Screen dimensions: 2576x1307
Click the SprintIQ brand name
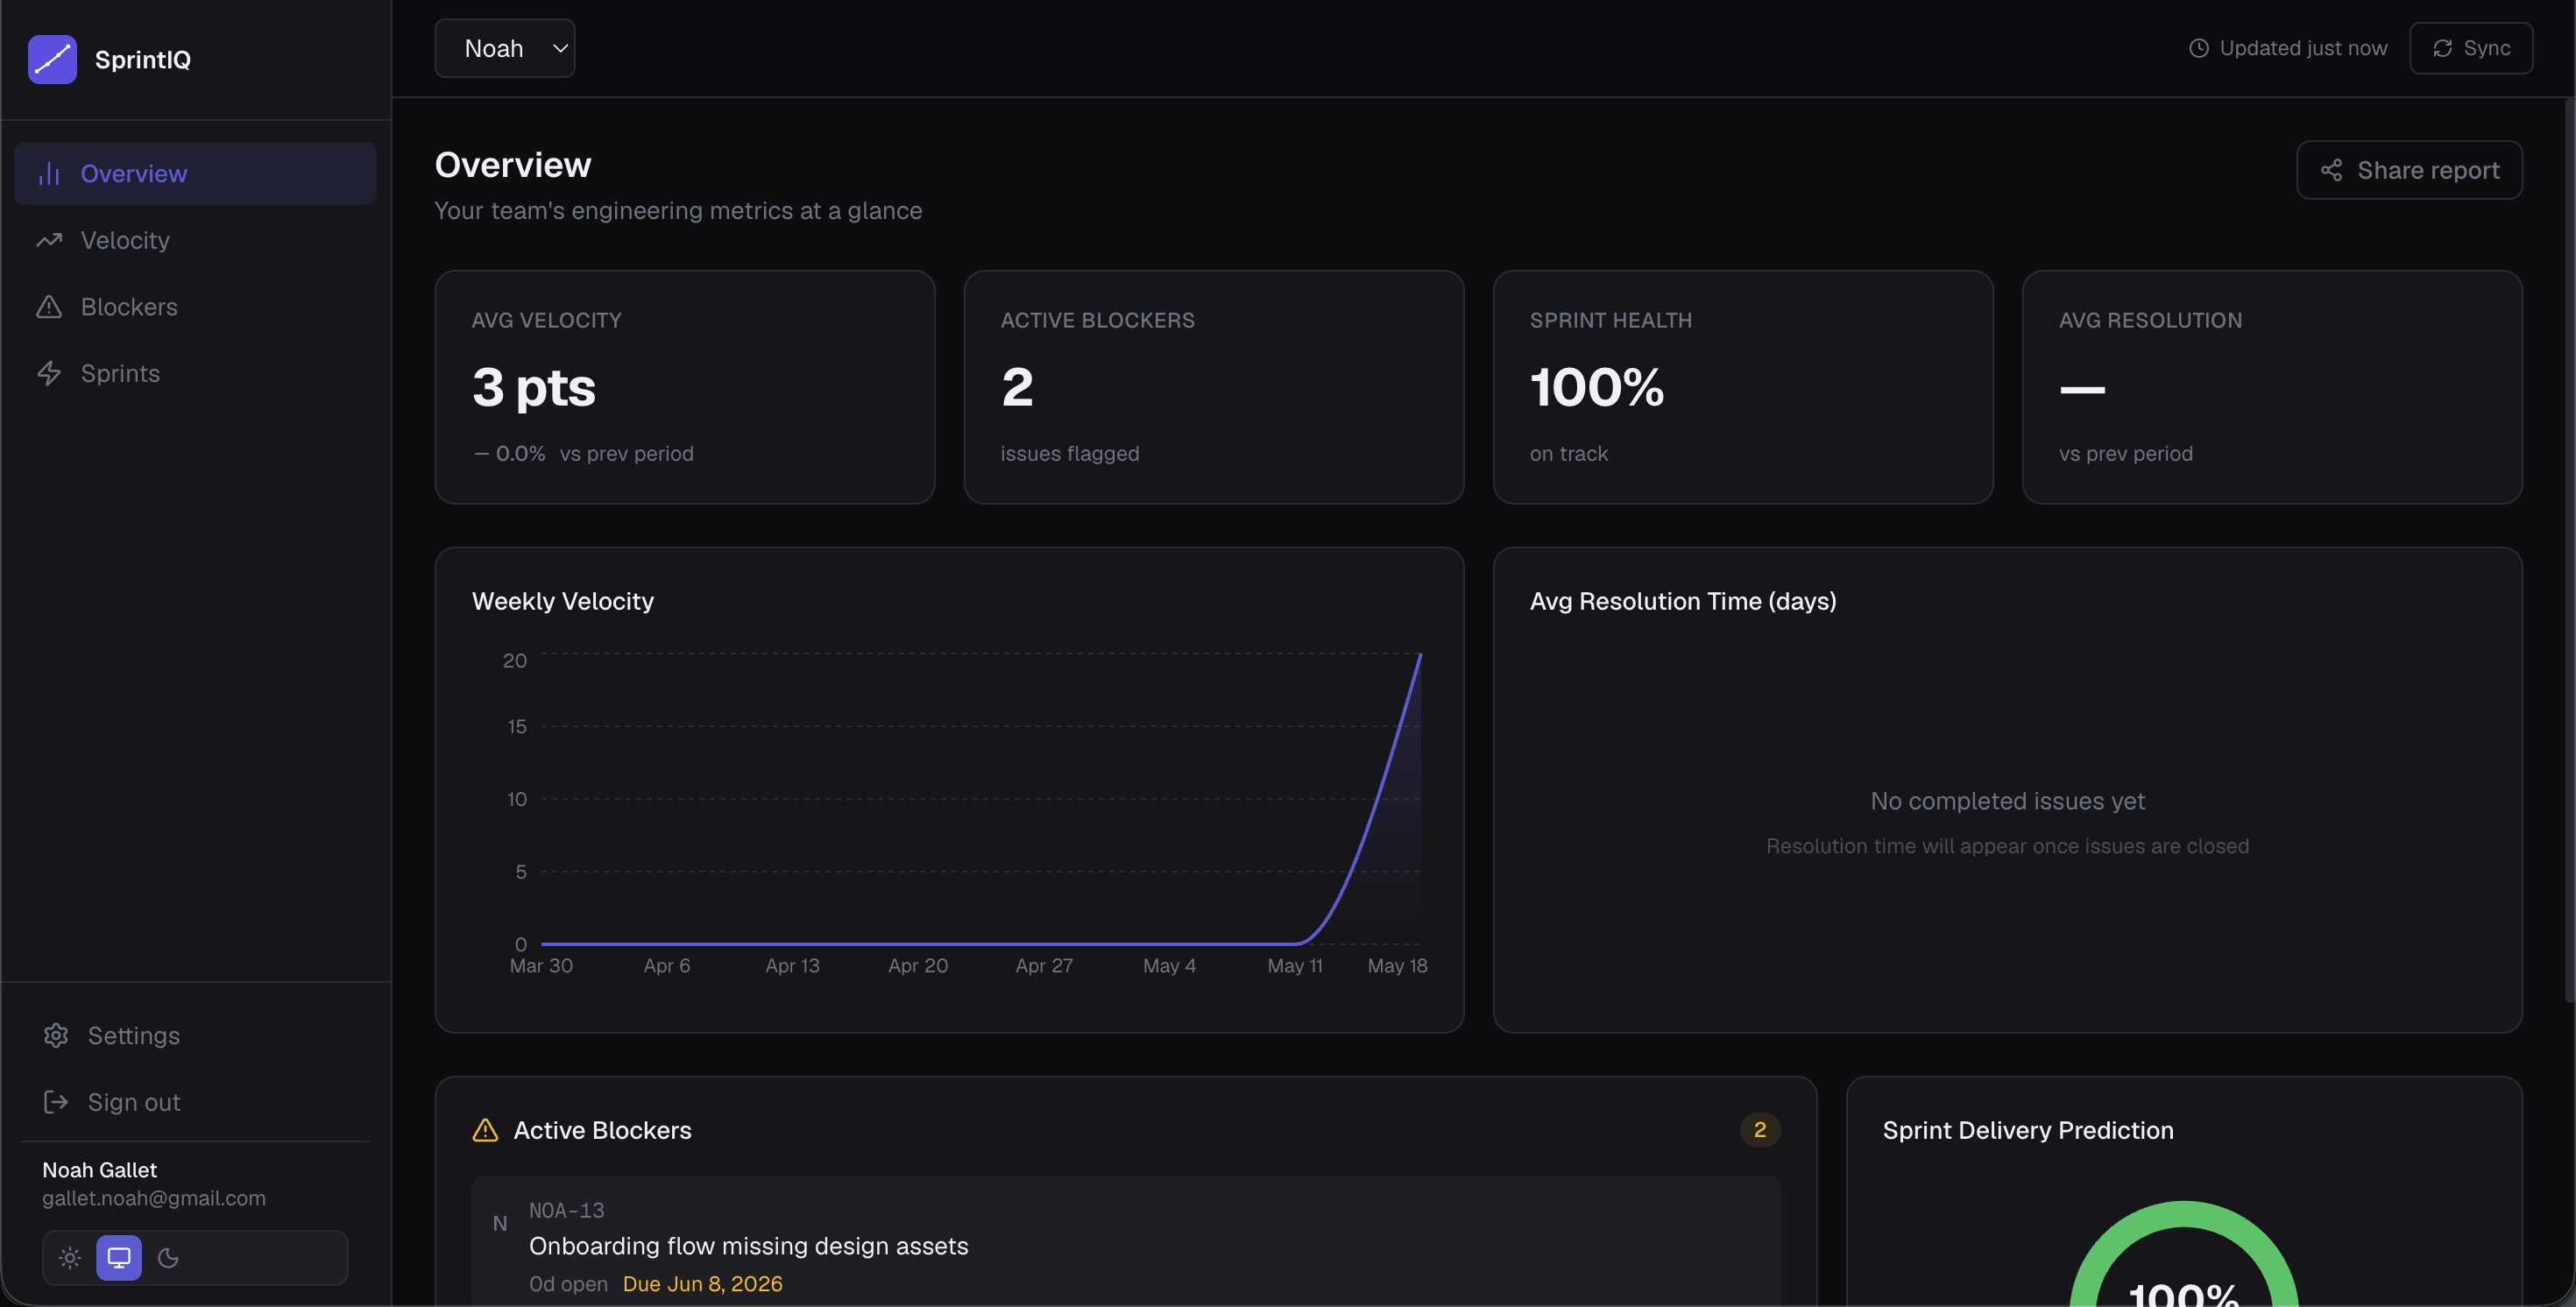143,60
